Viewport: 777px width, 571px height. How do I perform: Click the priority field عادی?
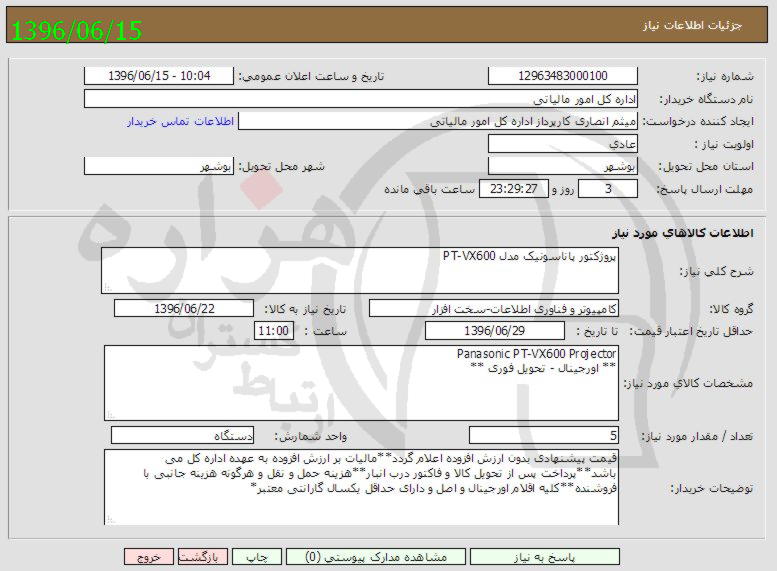pyautogui.click(x=562, y=144)
